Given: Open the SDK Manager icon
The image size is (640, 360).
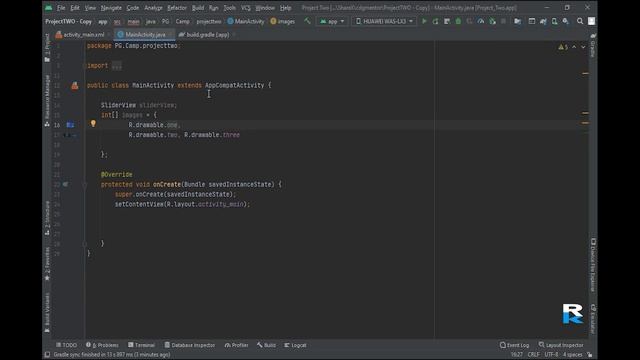Looking at the screenshot, I should (566, 21).
